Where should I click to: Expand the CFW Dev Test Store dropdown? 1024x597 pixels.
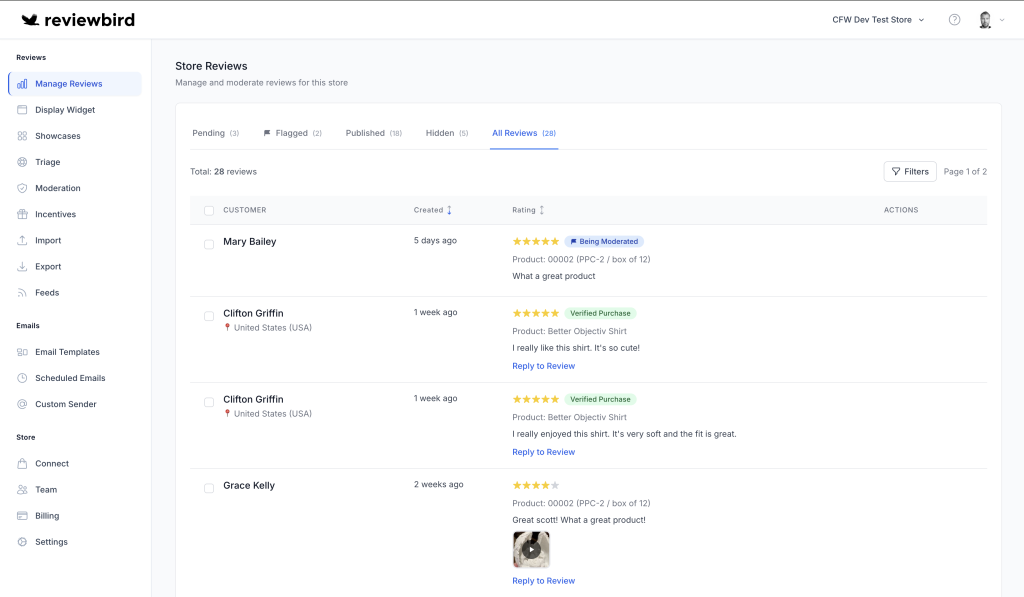pyautogui.click(x=878, y=20)
